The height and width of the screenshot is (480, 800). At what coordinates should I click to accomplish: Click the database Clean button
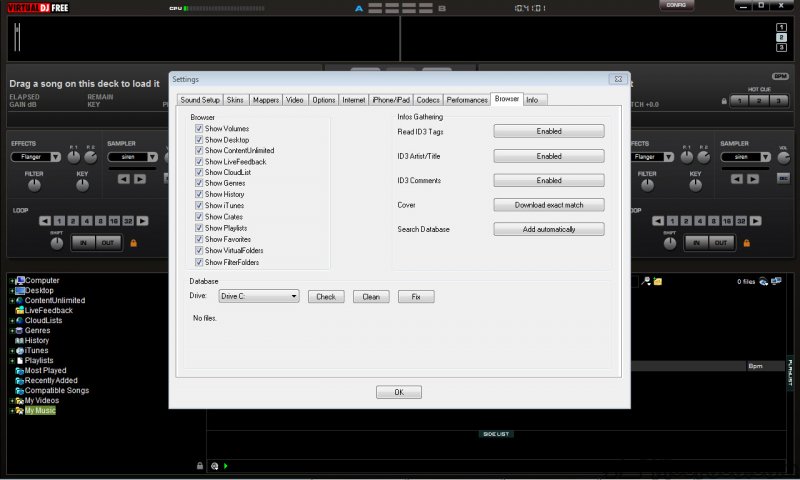point(371,296)
